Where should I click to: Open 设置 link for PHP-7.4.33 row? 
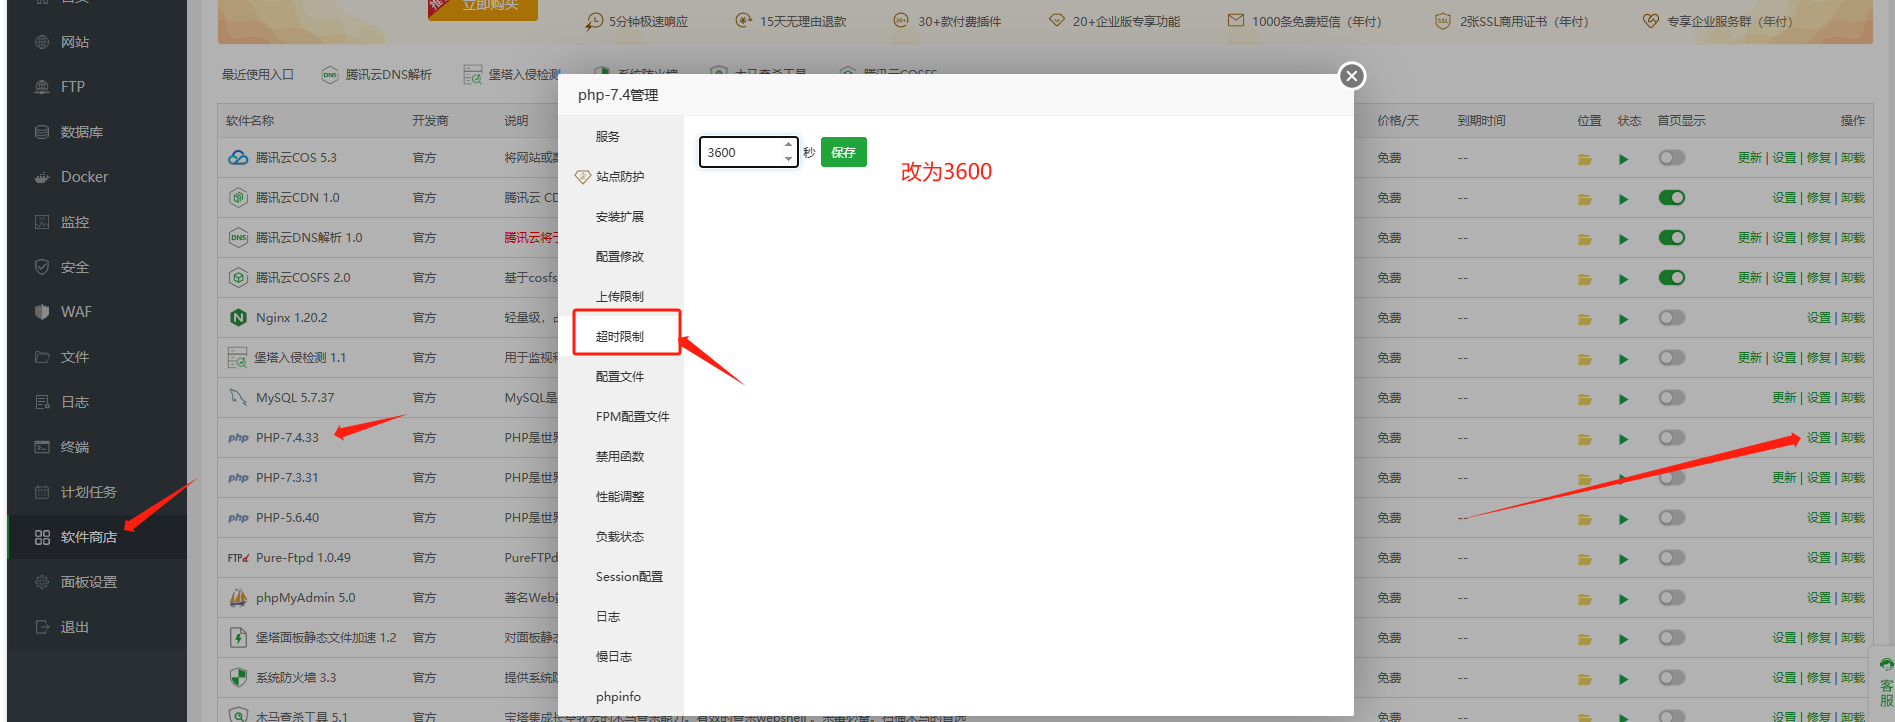pyautogui.click(x=1818, y=438)
